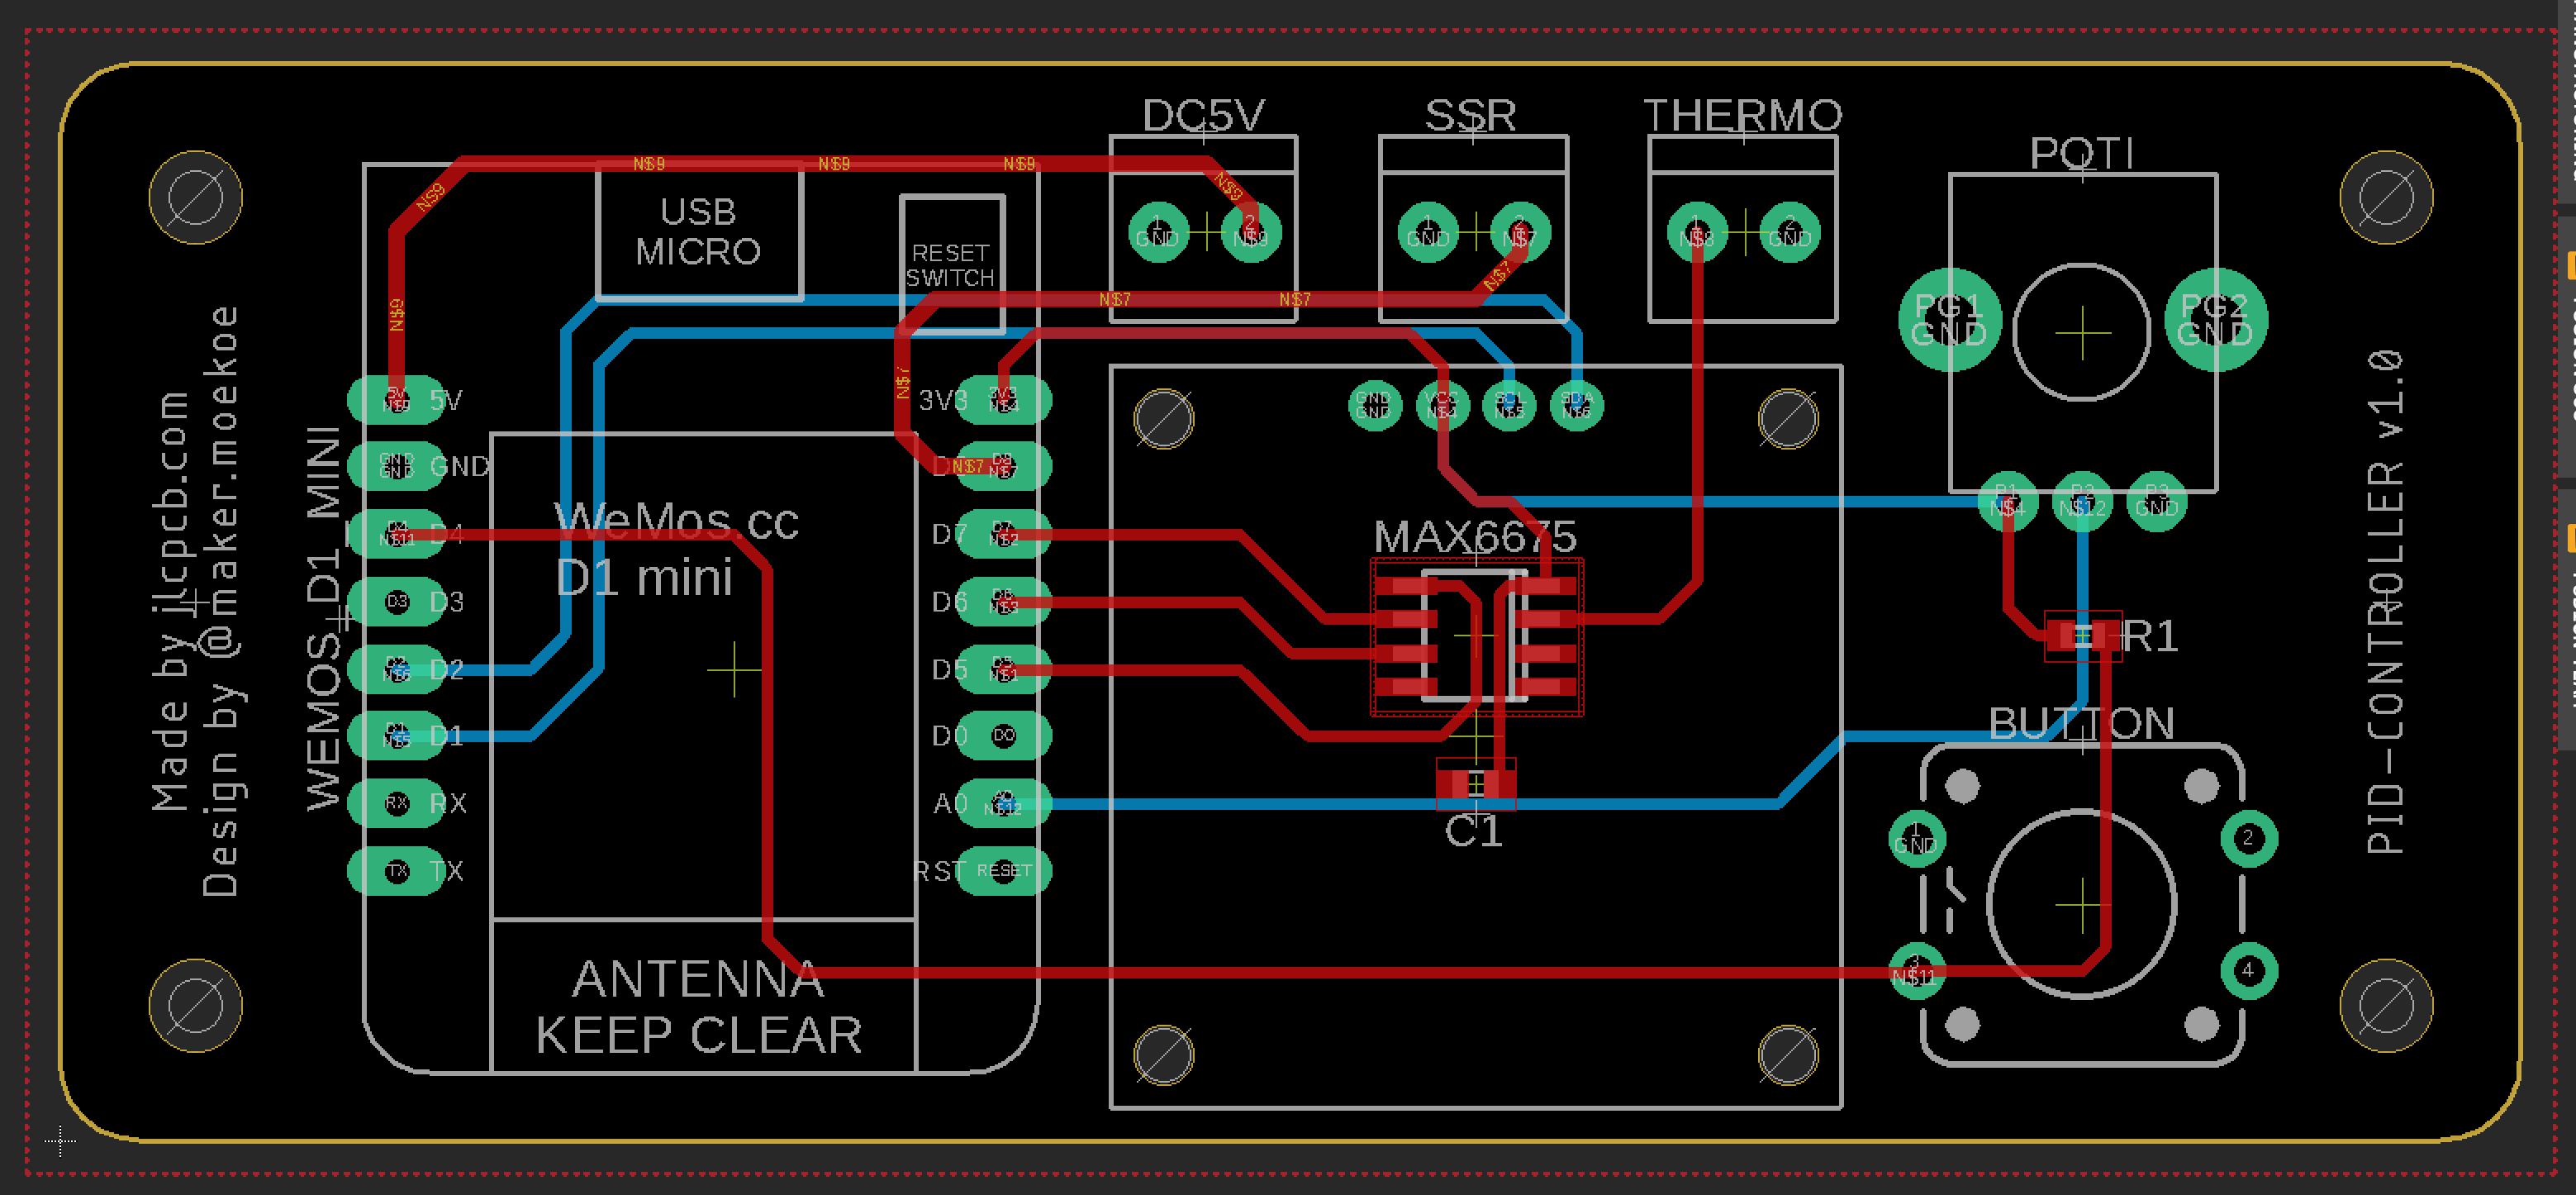Viewport: 2576px width, 1195px height.
Task: Select pad 4 of the BUTTON switch
Action: coord(2248,970)
